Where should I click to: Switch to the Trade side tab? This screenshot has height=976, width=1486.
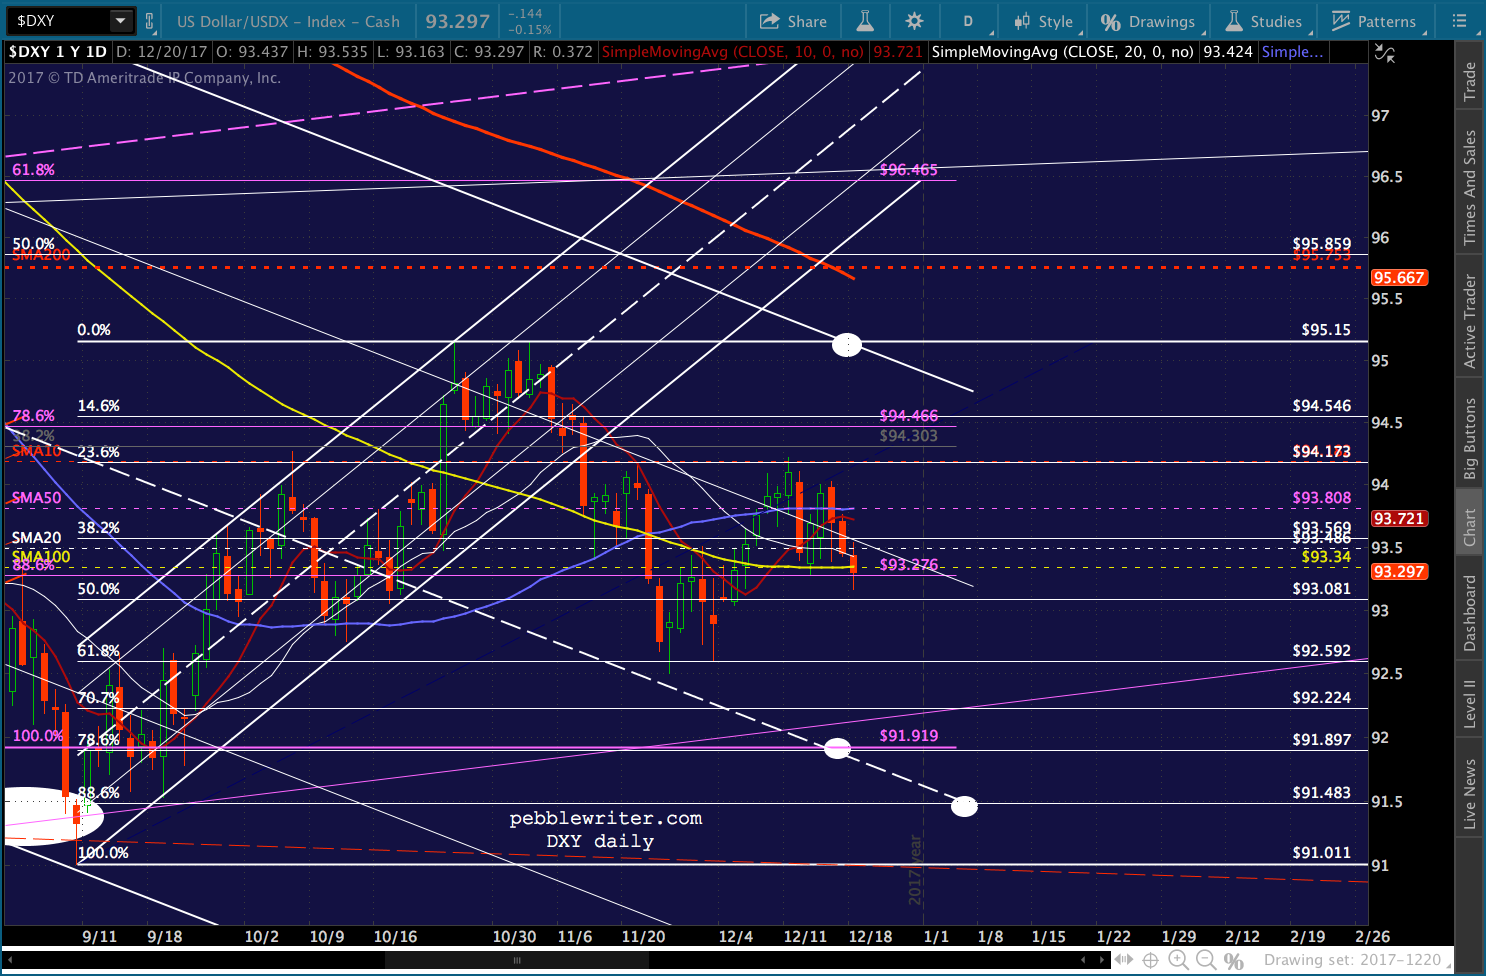[1470, 80]
